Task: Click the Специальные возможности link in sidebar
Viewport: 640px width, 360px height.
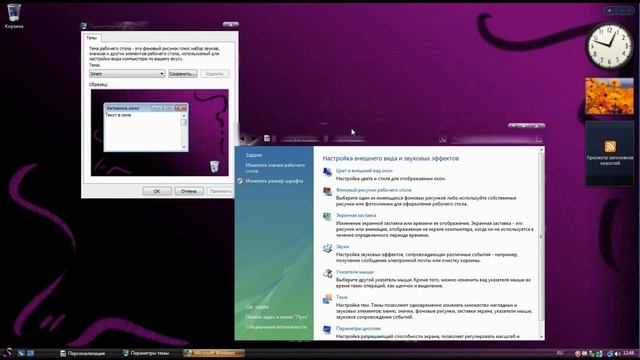Action: click(x=276, y=327)
